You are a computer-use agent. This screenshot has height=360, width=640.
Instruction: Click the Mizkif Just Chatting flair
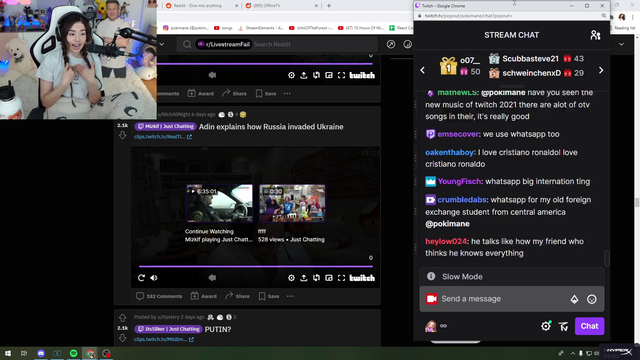(x=165, y=127)
